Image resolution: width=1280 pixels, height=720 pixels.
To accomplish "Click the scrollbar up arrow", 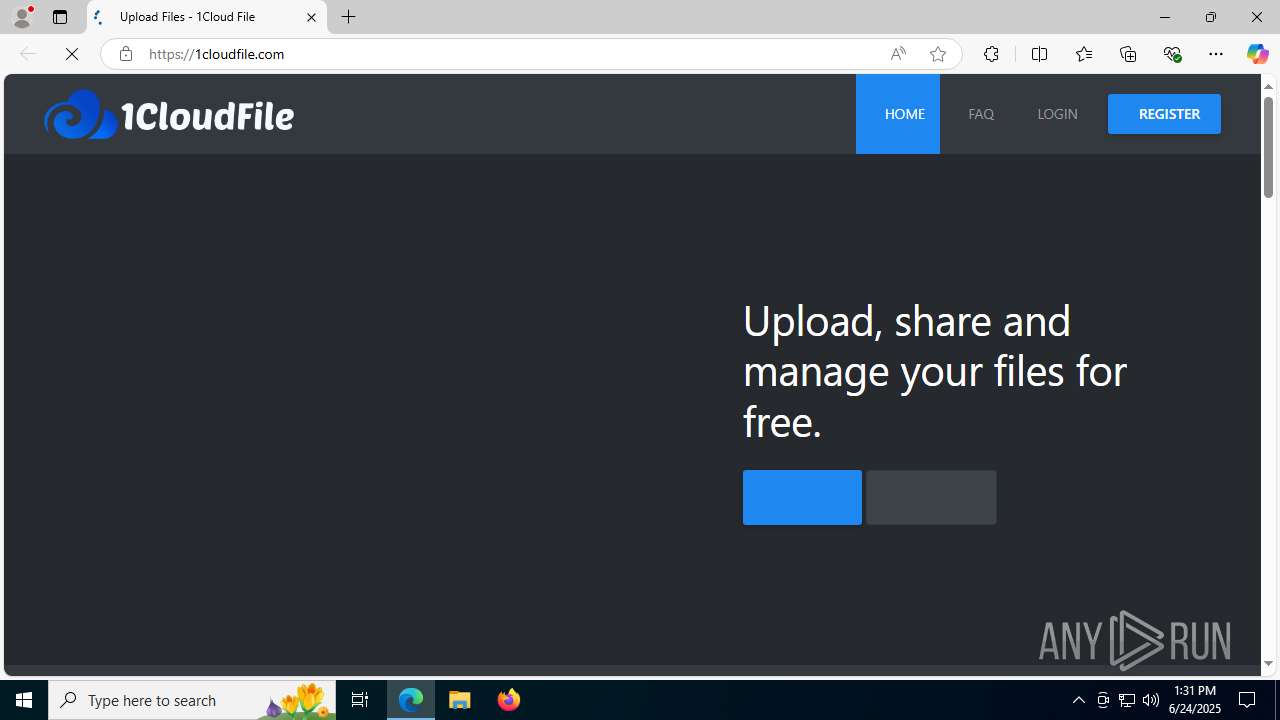I will pos(1268,86).
